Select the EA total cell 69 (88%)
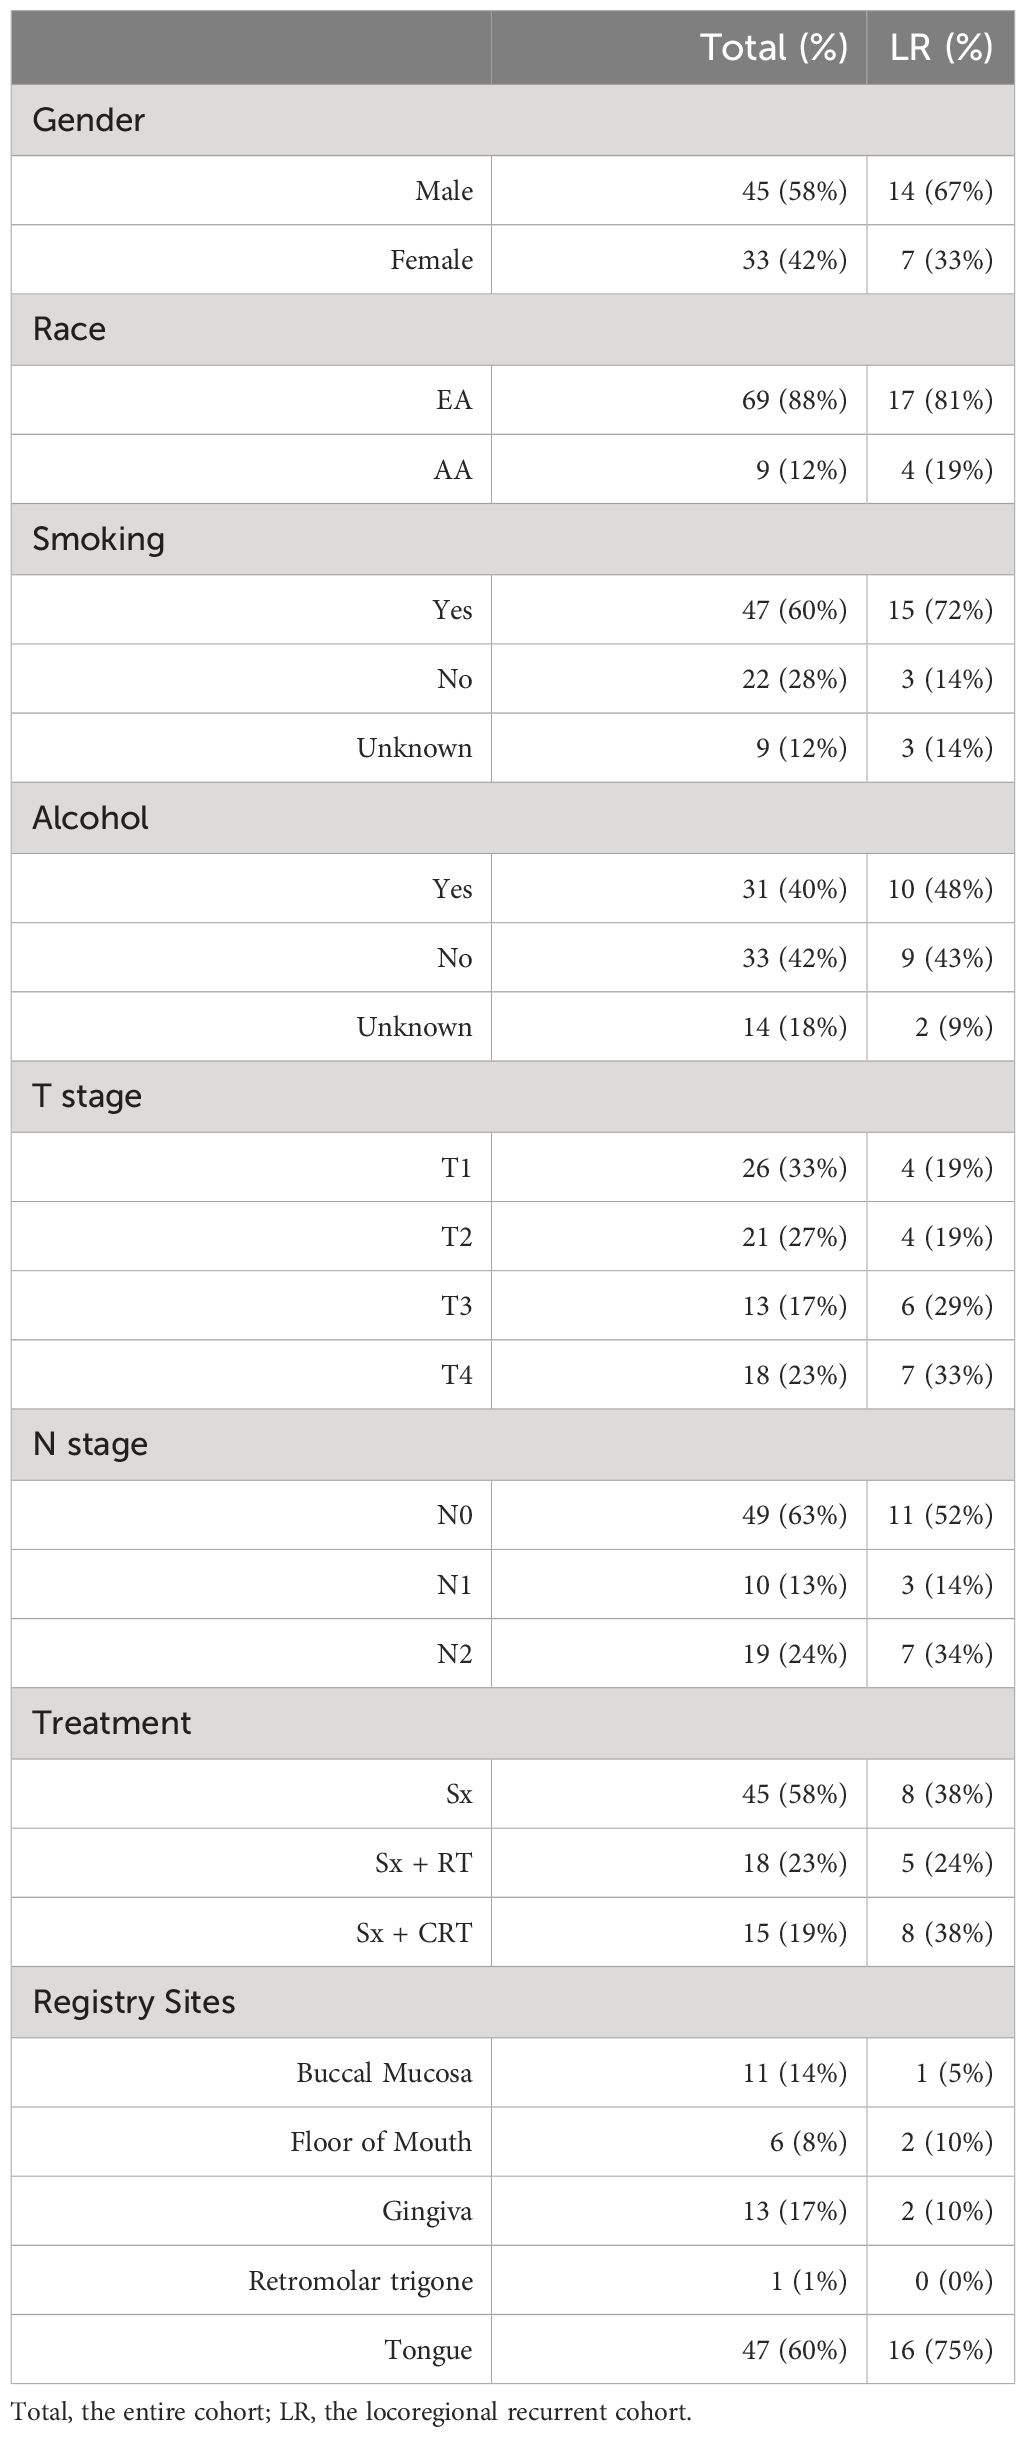The image size is (1026, 2437). click(x=794, y=400)
